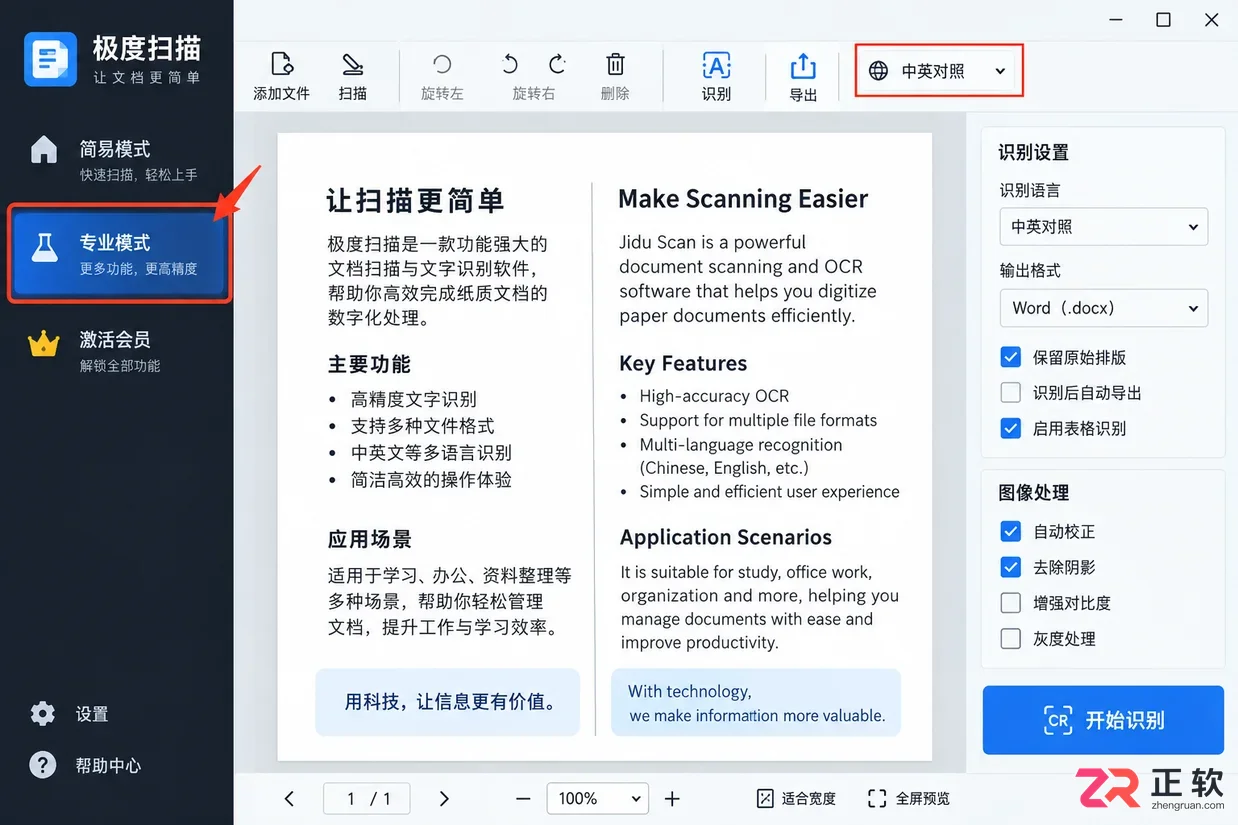Image resolution: width=1238 pixels, height=825 pixels.
Task: Open the 100% zoom level dropdown
Action: 598,798
